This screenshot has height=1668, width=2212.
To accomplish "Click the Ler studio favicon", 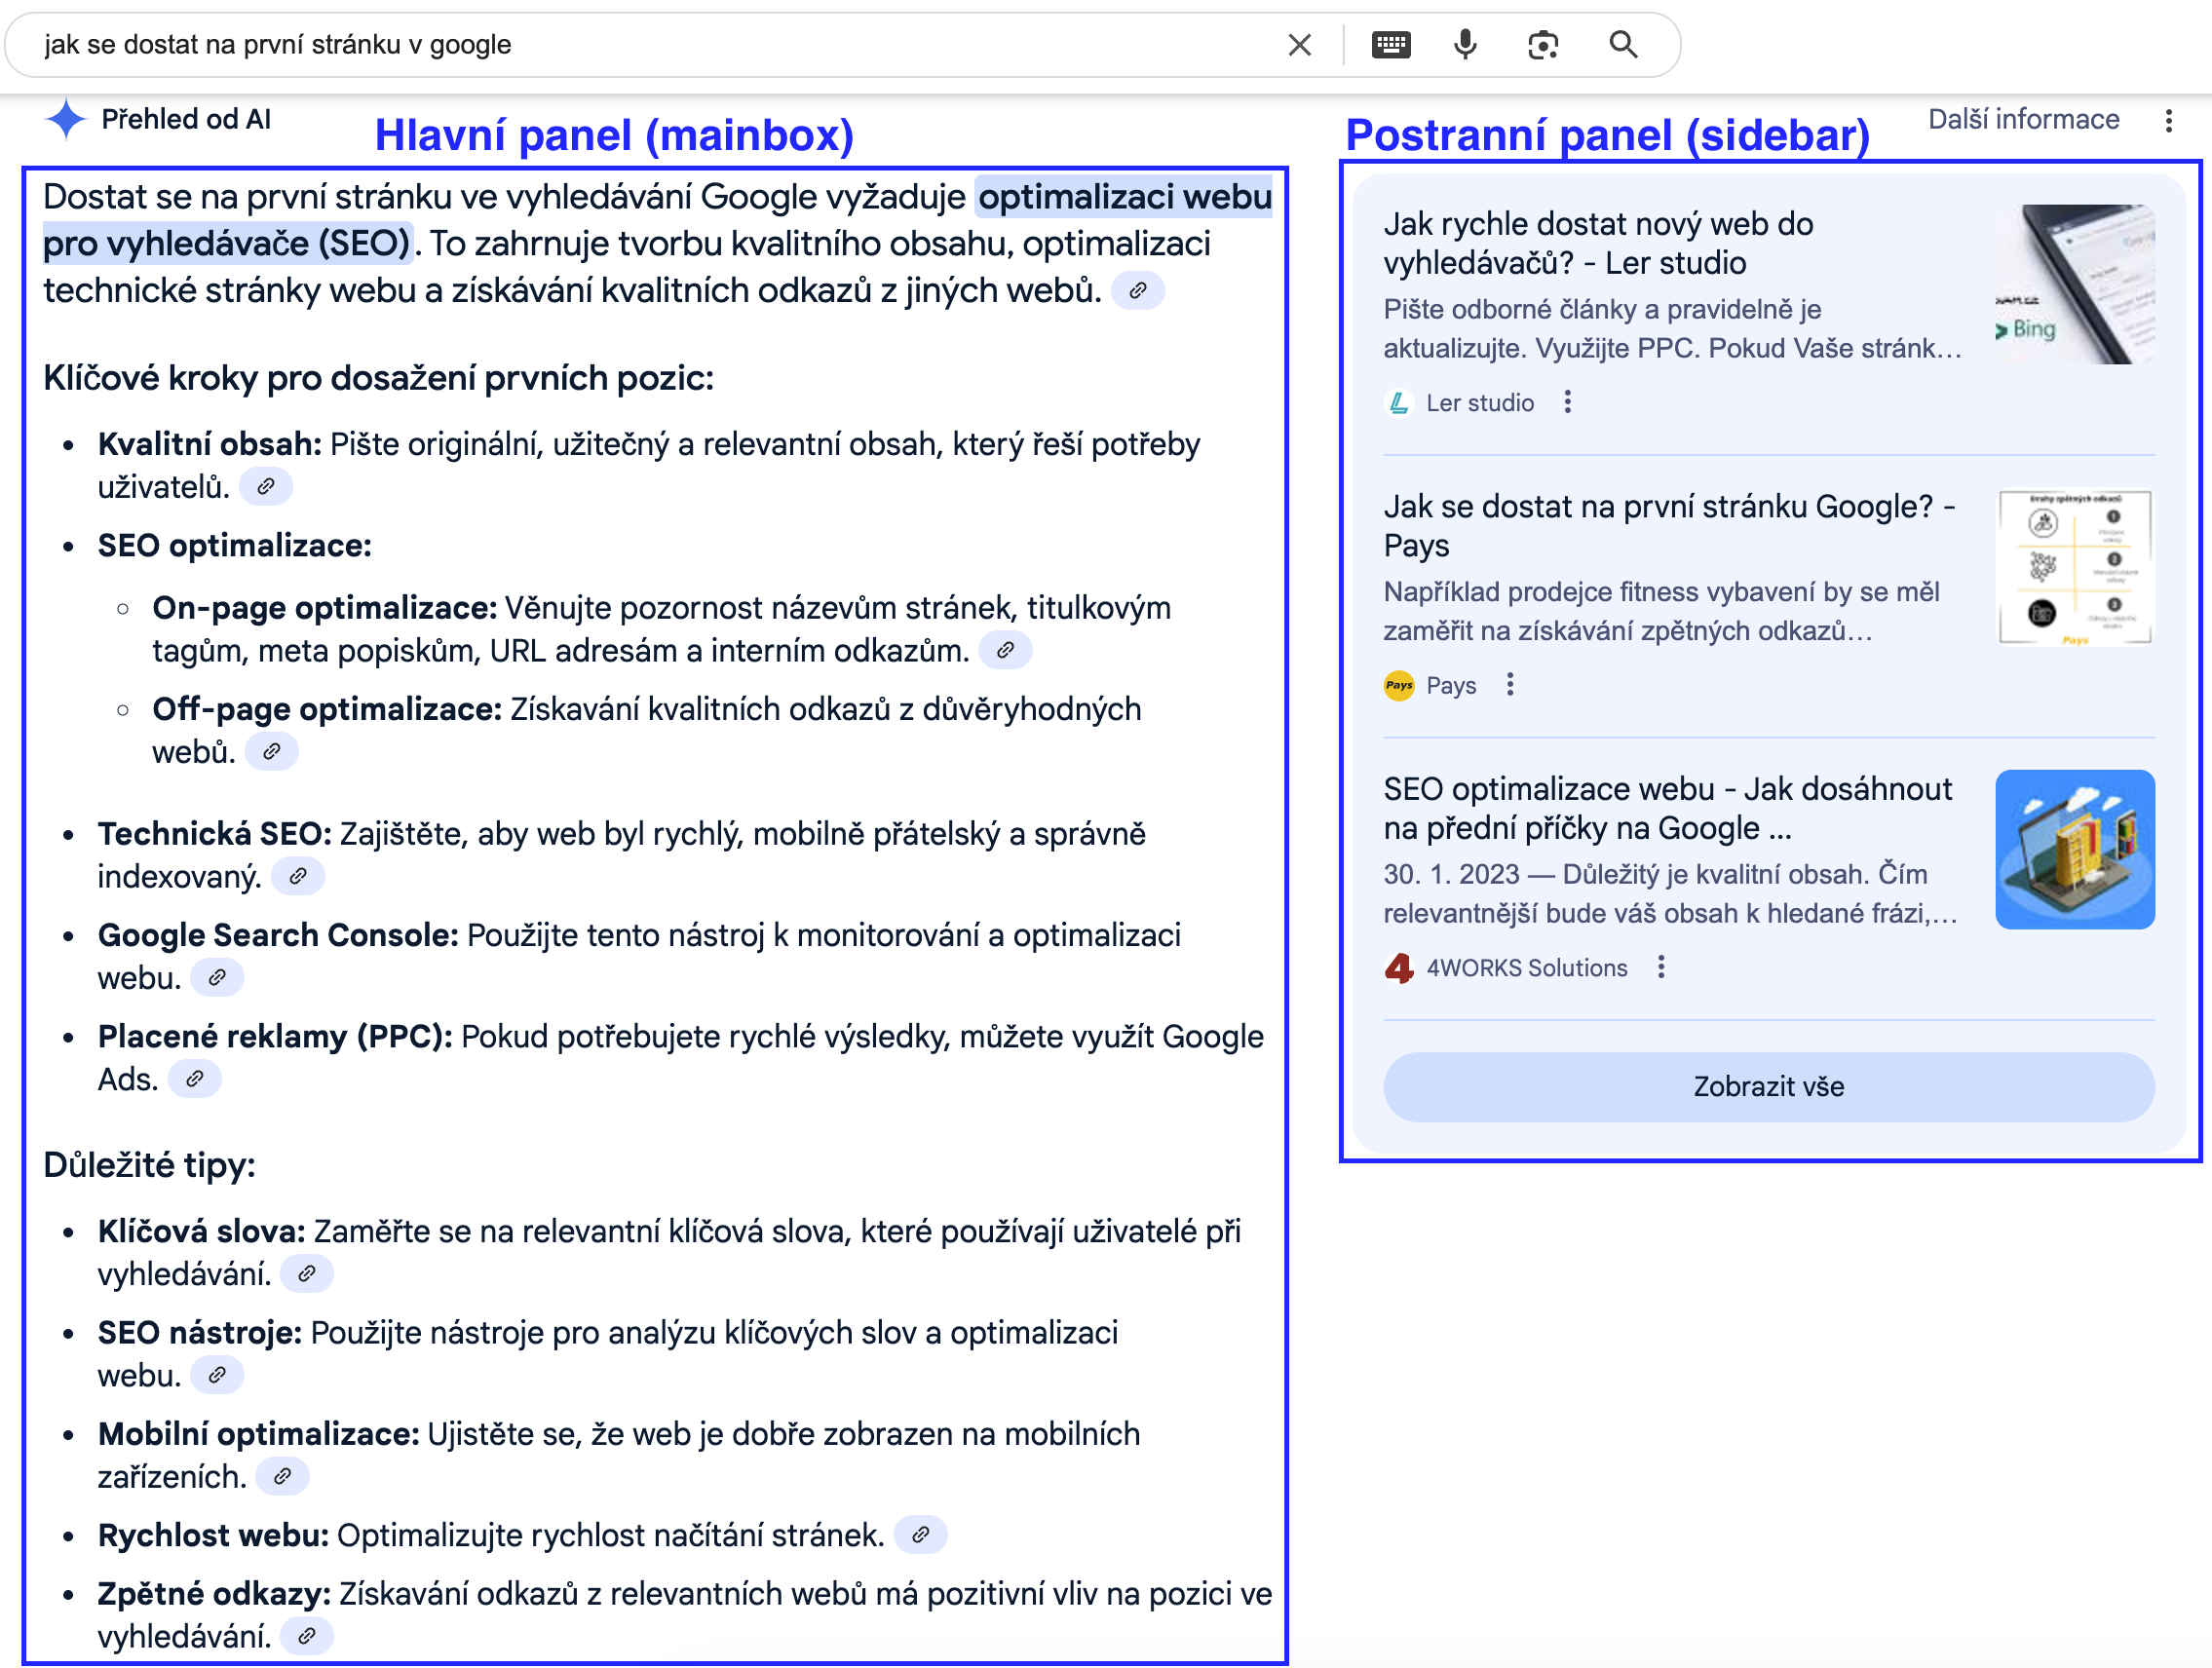I will 1398,403.
